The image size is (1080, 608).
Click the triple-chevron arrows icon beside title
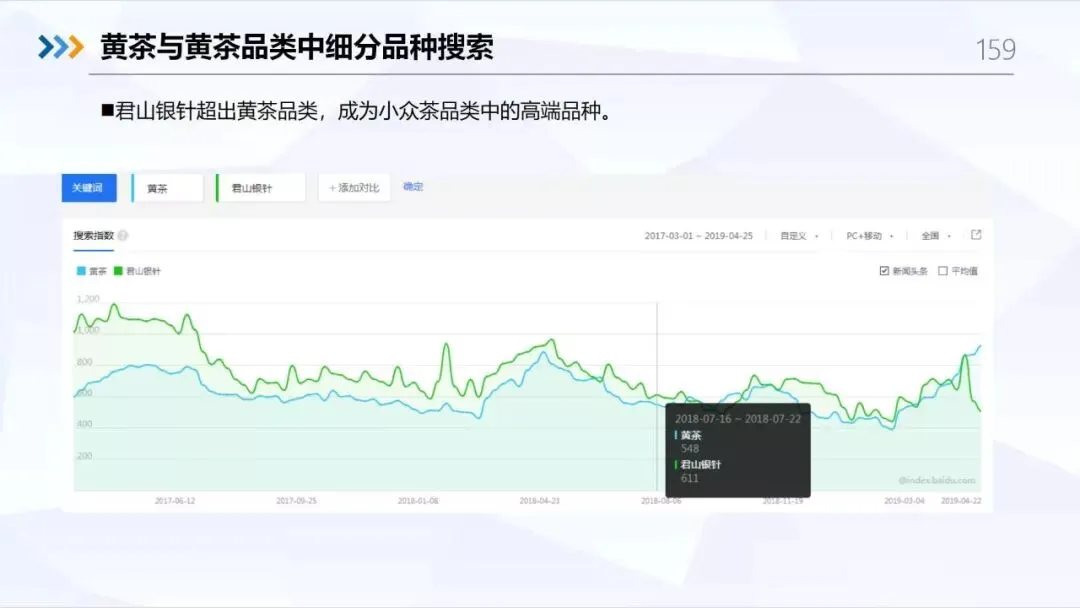tap(61, 47)
